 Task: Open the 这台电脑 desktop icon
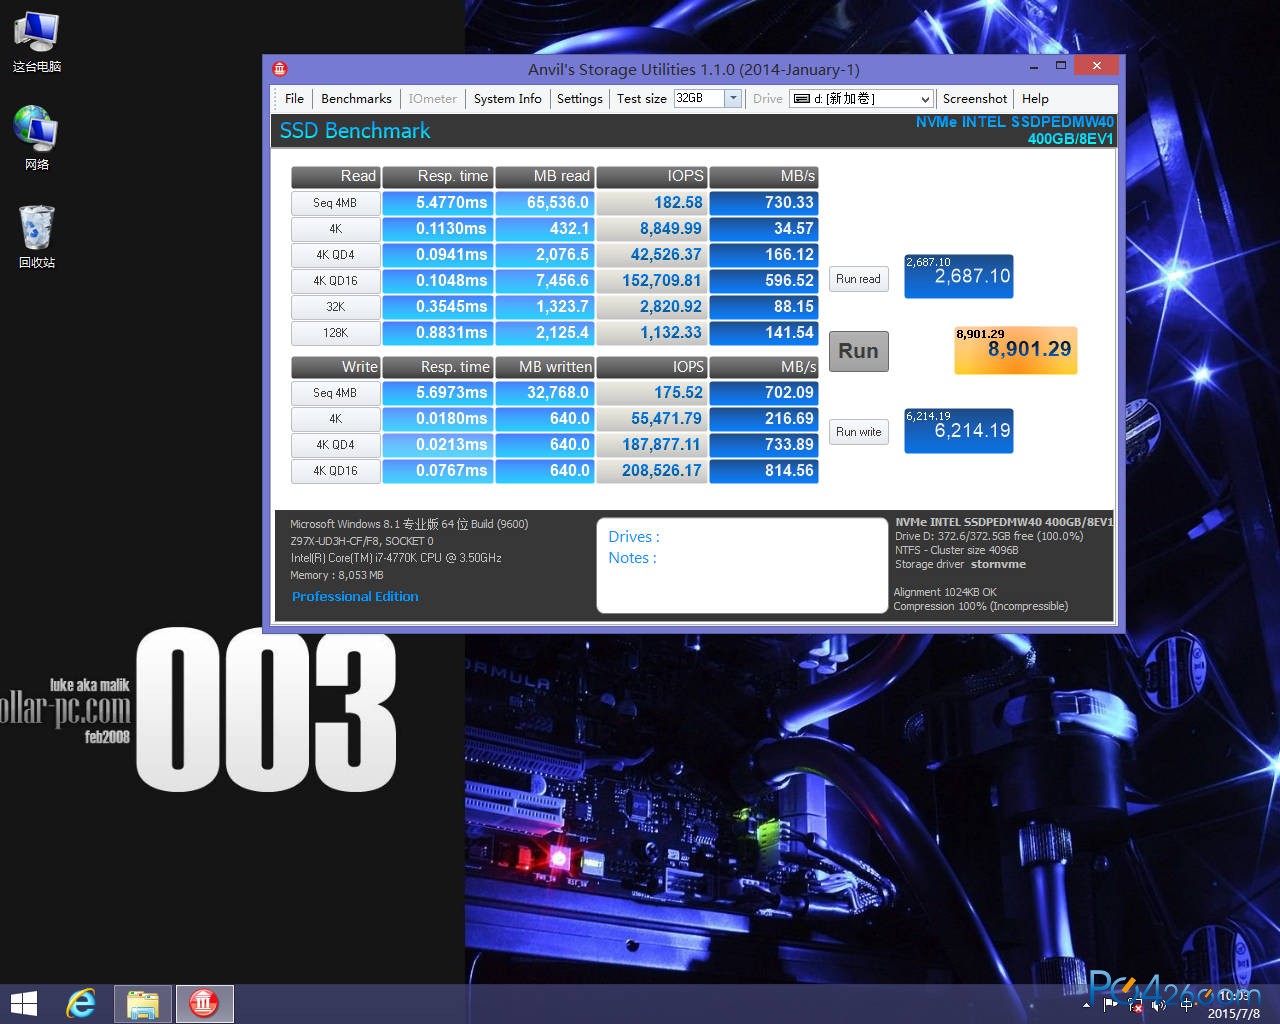click(x=37, y=40)
